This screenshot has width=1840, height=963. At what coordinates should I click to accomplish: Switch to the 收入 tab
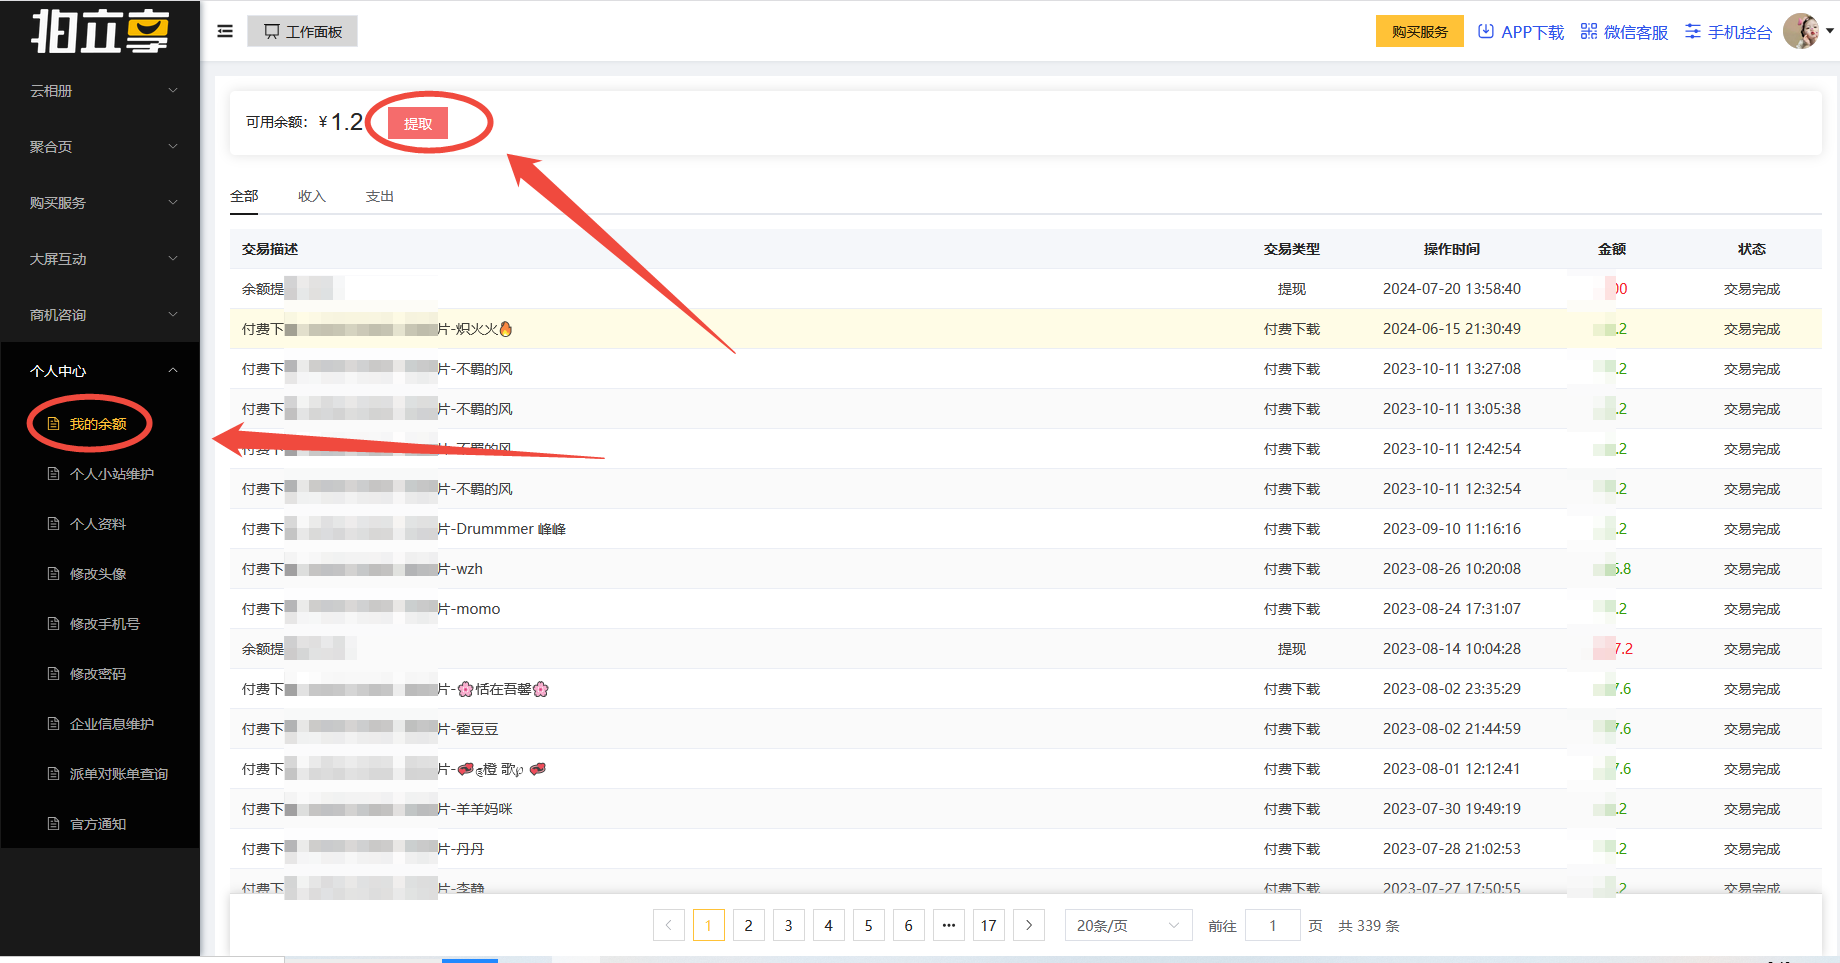pyautogui.click(x=312, y=196)
